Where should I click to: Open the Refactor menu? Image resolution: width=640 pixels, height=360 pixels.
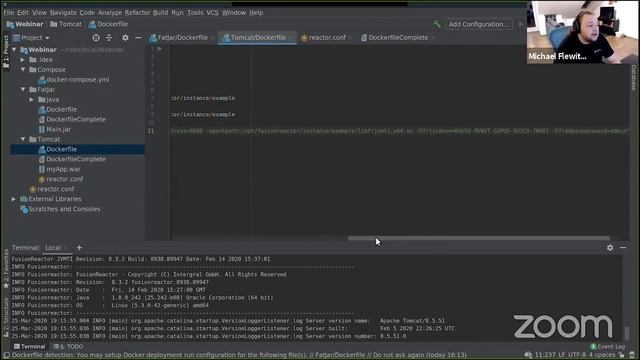click(x=137, y=13)
